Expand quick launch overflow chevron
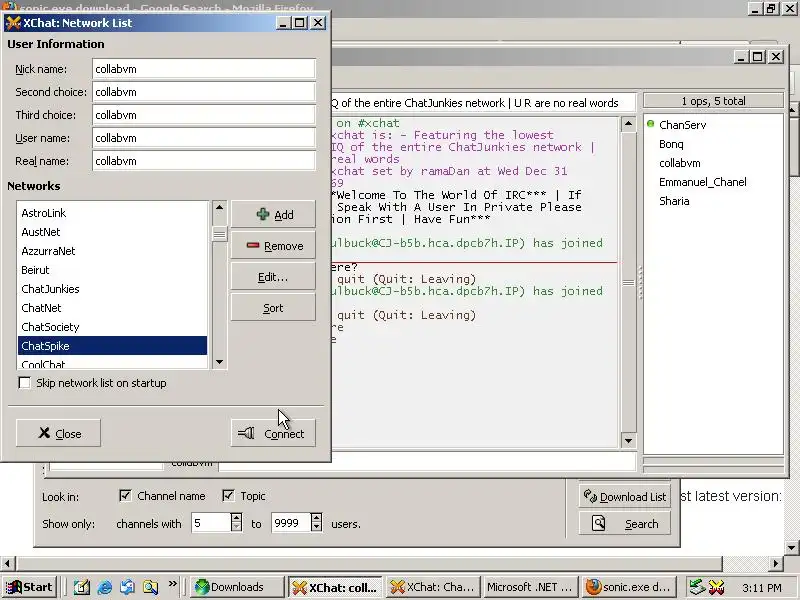The width and height of the screenshot is (800, 600). tap(172, 584)
